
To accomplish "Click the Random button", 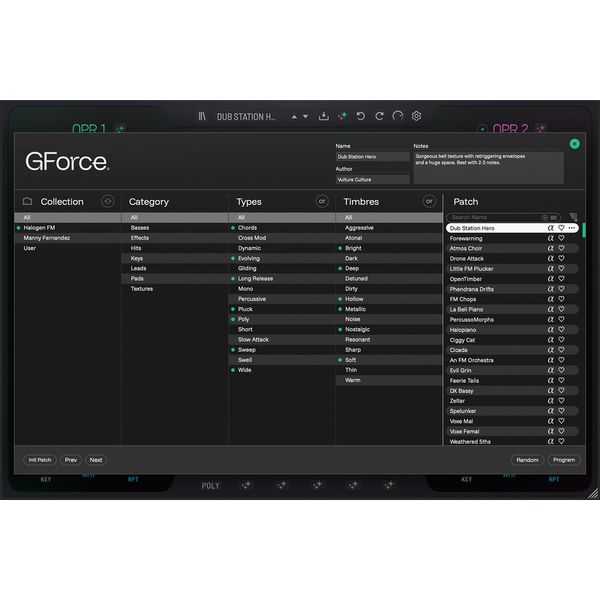I will click(527, 460).
